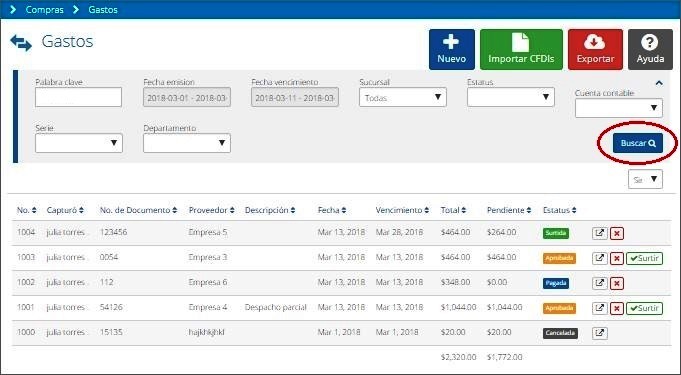Sort by Vencimiento column
681x375 pixels.
[402, 210]
